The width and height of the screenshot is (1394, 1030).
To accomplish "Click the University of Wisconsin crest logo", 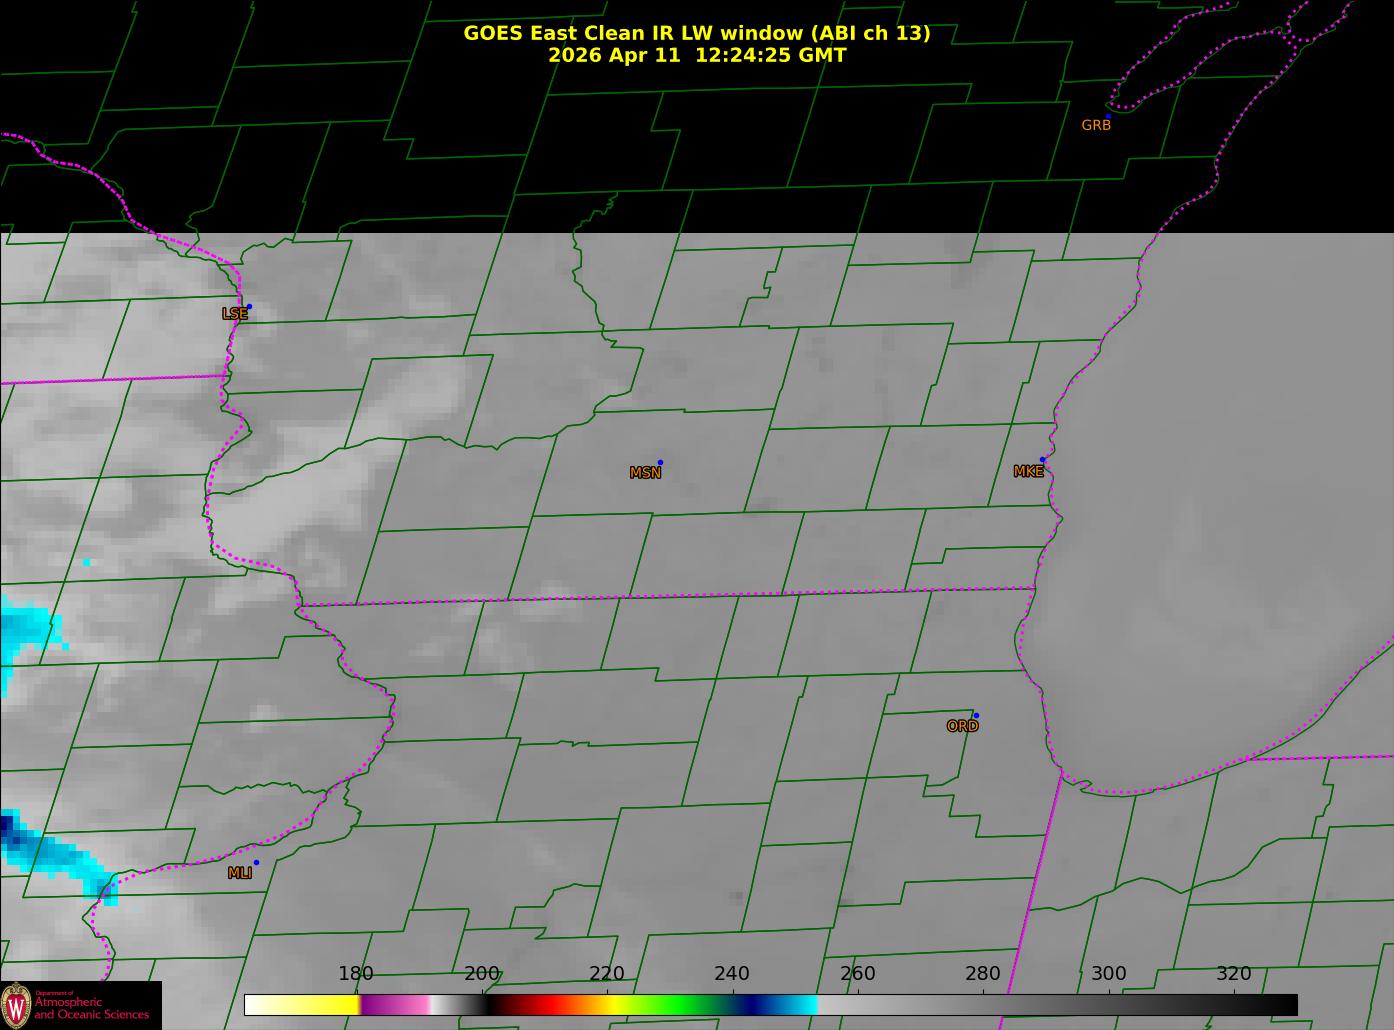I will pyautogui.click(x=16, y=1005).
